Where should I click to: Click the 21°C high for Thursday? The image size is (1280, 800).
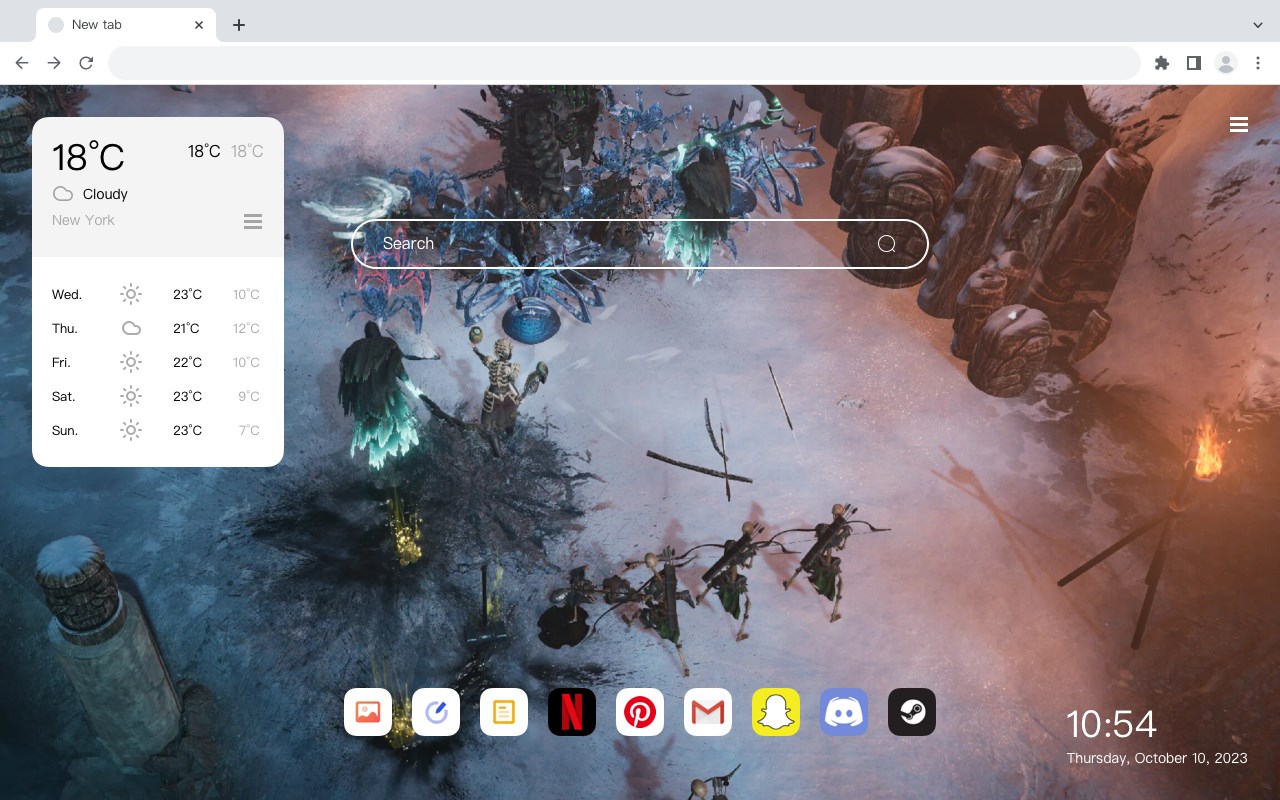(186, 328)
